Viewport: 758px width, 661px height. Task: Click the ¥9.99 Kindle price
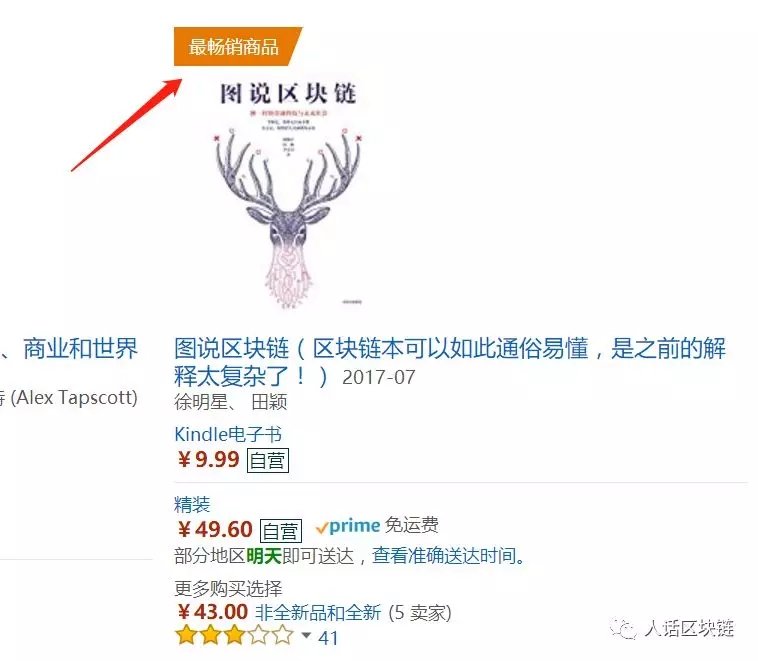[209, 459]
